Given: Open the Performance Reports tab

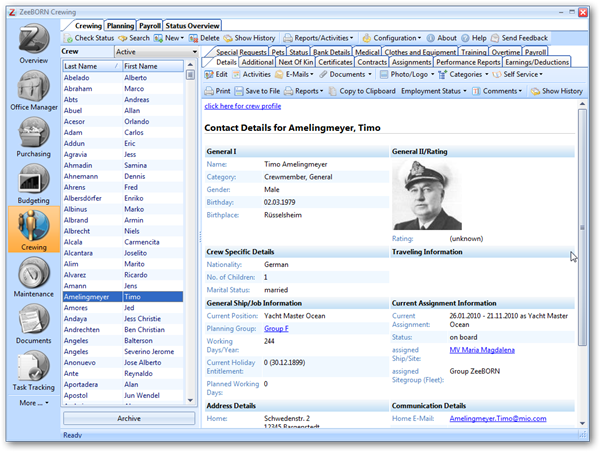Looking at the screenshot, I should pyautogui.click(x=468, y=62).
